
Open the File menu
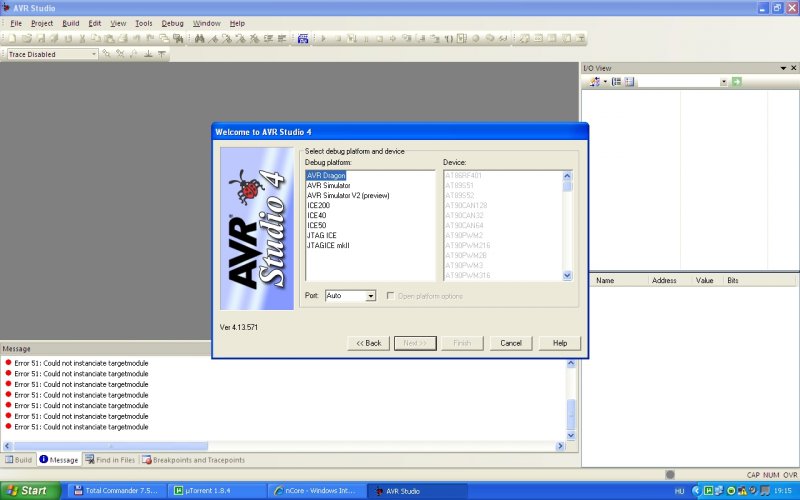point(16,23)
